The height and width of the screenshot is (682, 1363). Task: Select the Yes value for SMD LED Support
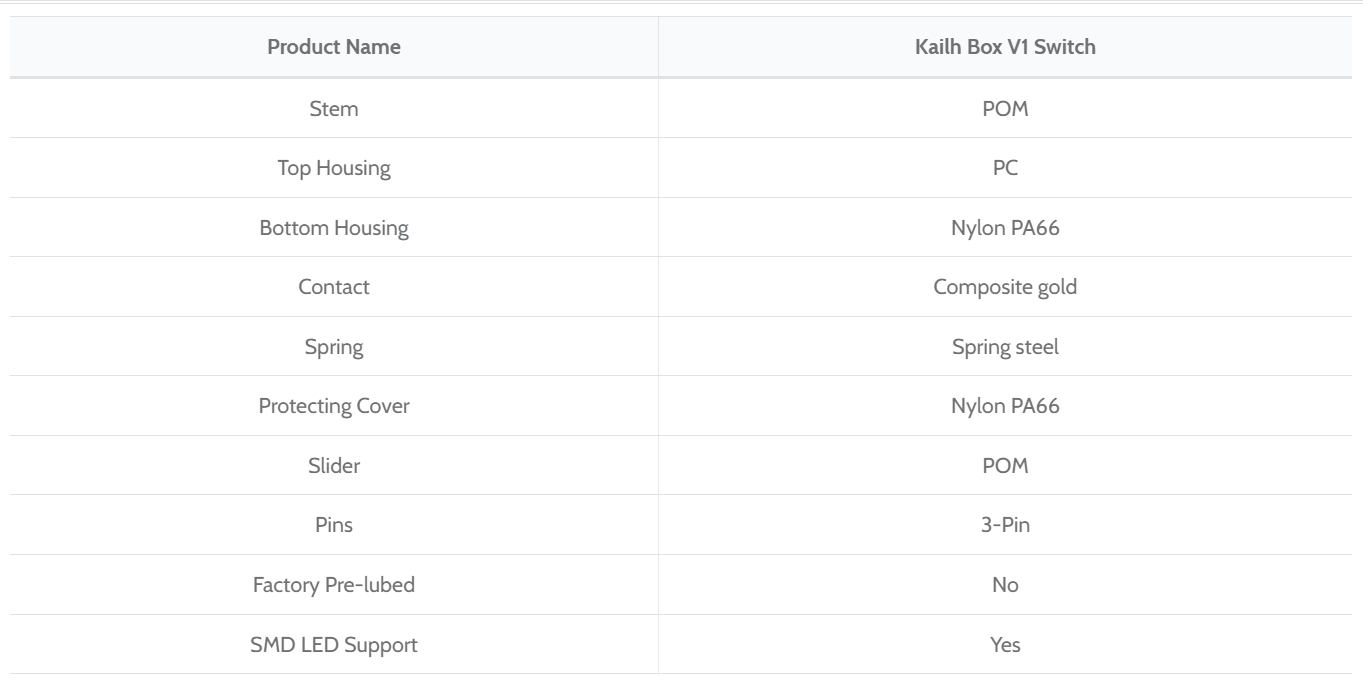(1005, 645)
